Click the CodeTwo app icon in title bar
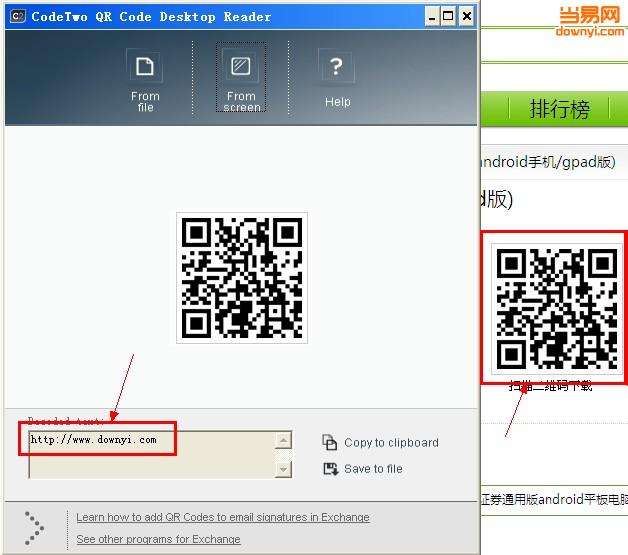The image size is (628, 555). point(17,16)
